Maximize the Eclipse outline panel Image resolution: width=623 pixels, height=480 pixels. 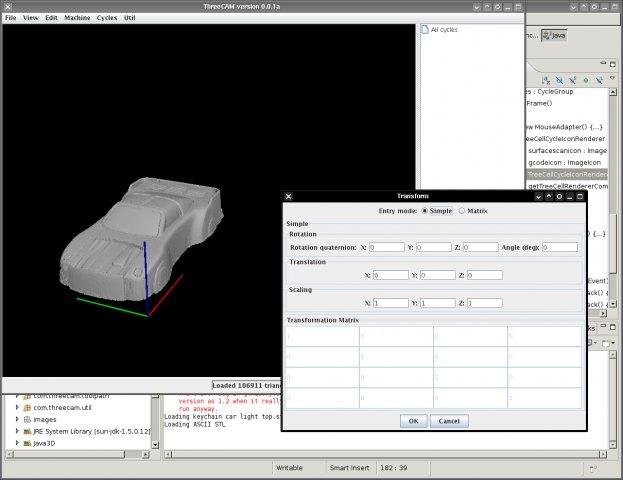click(613, 64)
